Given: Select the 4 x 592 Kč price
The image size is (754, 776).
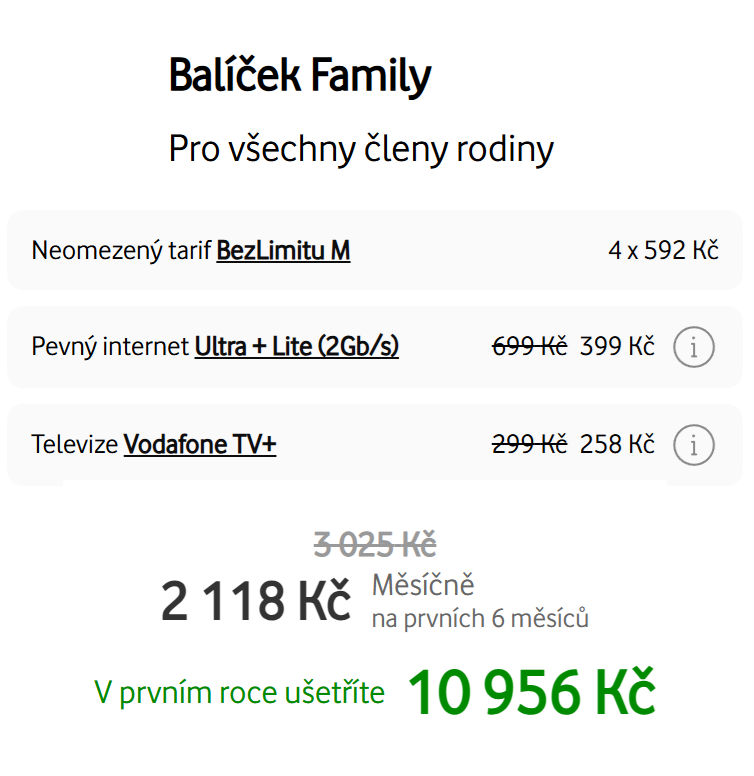Looking at the screenshot, I should tap(663, 250).
